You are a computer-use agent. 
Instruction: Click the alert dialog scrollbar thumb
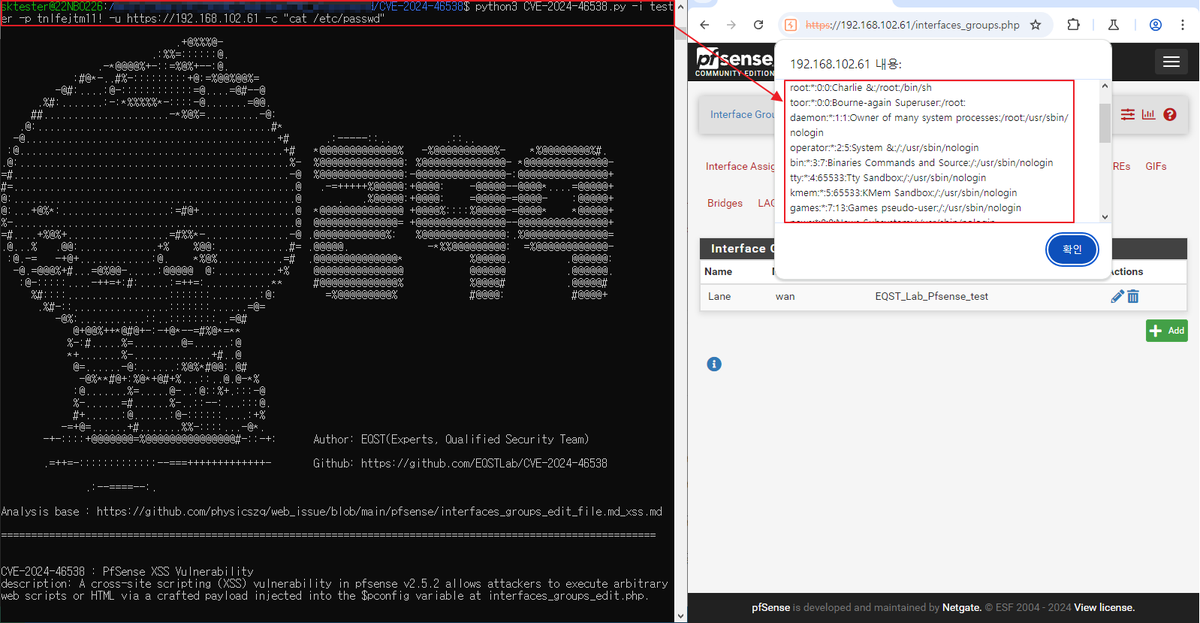(1104, 123)
